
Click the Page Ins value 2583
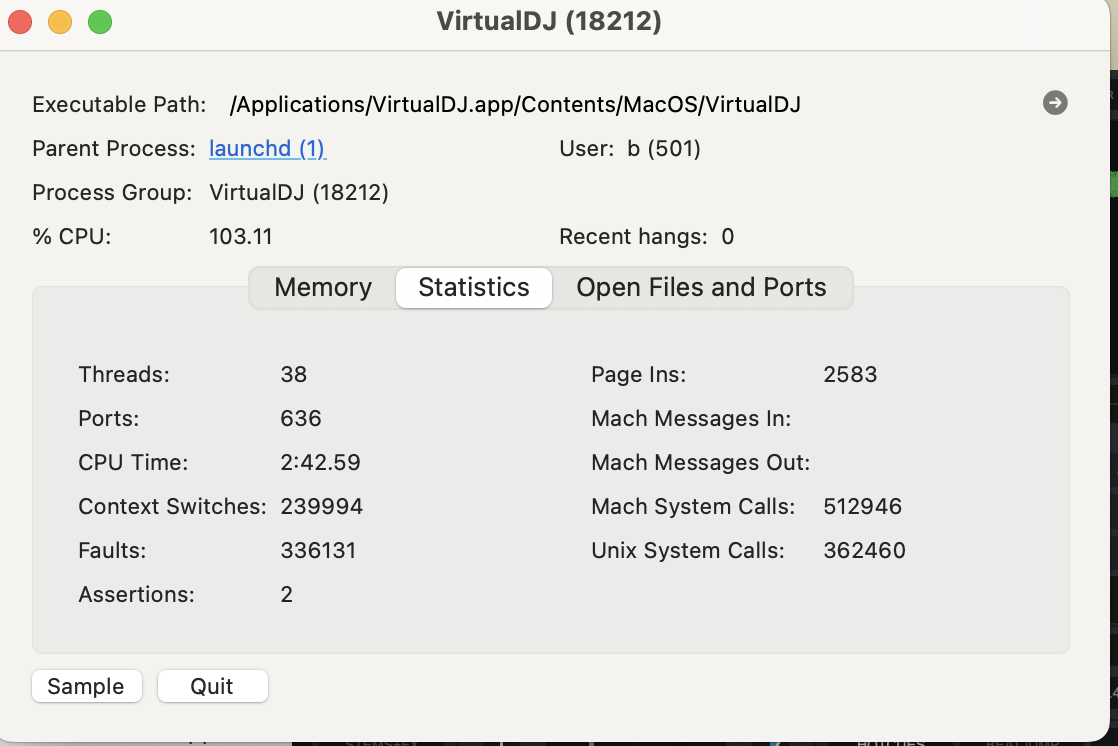pos(850,375)
